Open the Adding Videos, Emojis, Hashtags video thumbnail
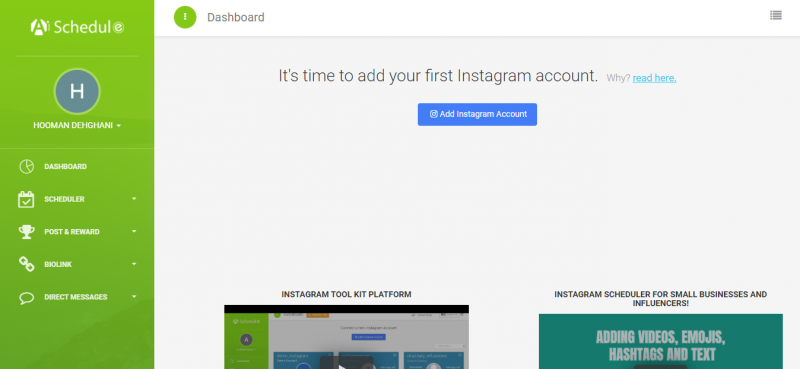800x369 pixels. pos(660,341)
